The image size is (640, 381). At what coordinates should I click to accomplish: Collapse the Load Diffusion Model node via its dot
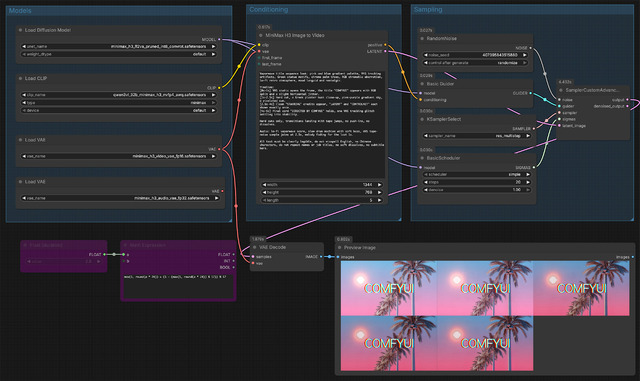tap(20, 30)
